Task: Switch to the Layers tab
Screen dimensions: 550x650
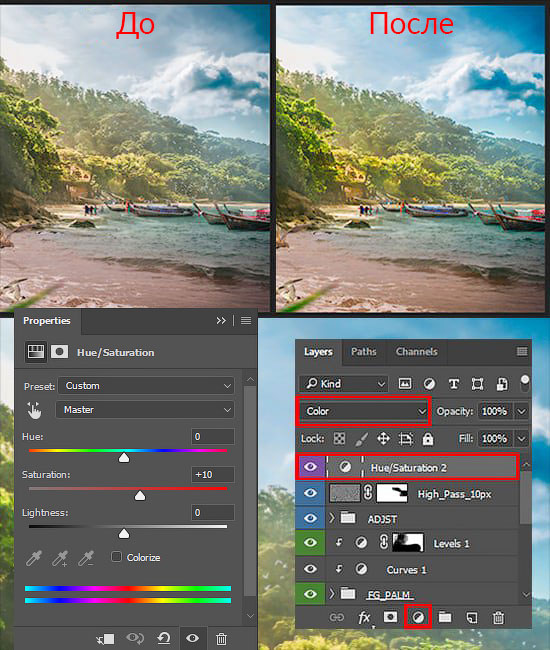Action: click(318, 352)
